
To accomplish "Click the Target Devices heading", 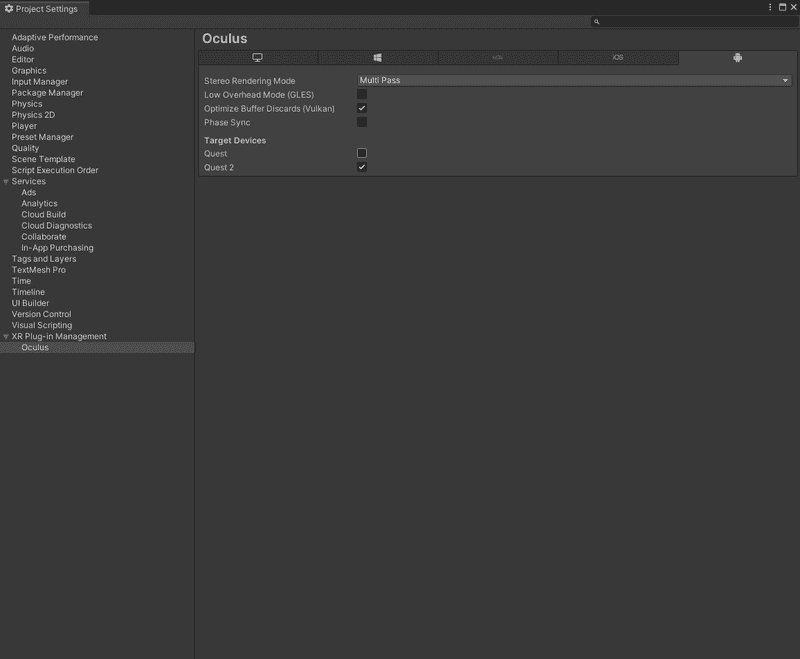I will [x=235, y=140].
